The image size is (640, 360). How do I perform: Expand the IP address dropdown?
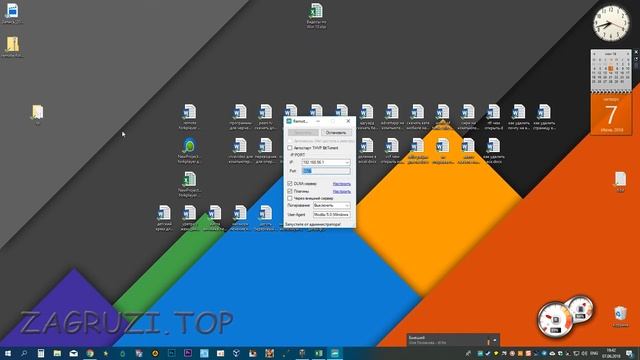click(347, 162)
